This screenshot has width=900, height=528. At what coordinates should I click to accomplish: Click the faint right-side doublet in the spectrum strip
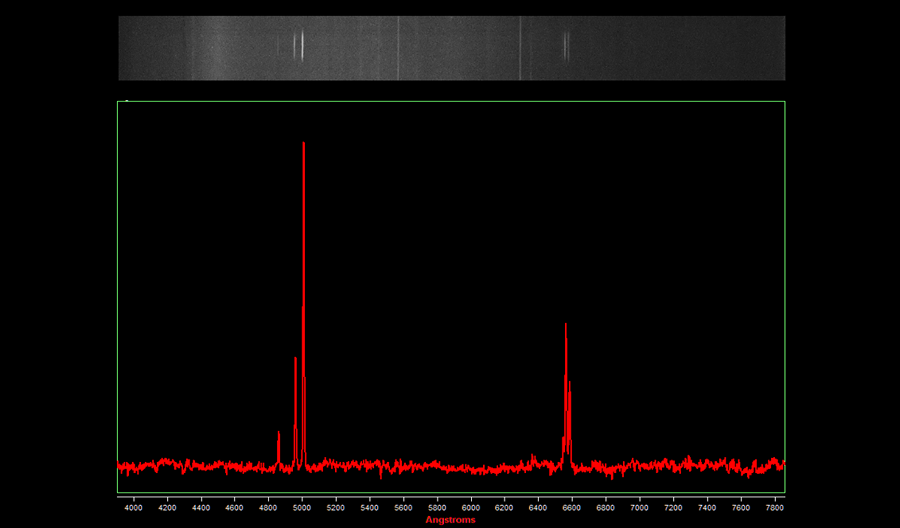pos(566,46)
